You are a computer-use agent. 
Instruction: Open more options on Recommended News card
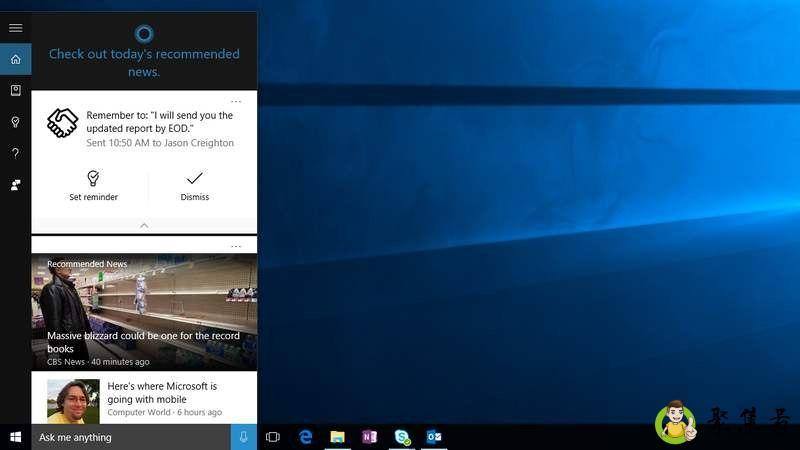[236, 246]
